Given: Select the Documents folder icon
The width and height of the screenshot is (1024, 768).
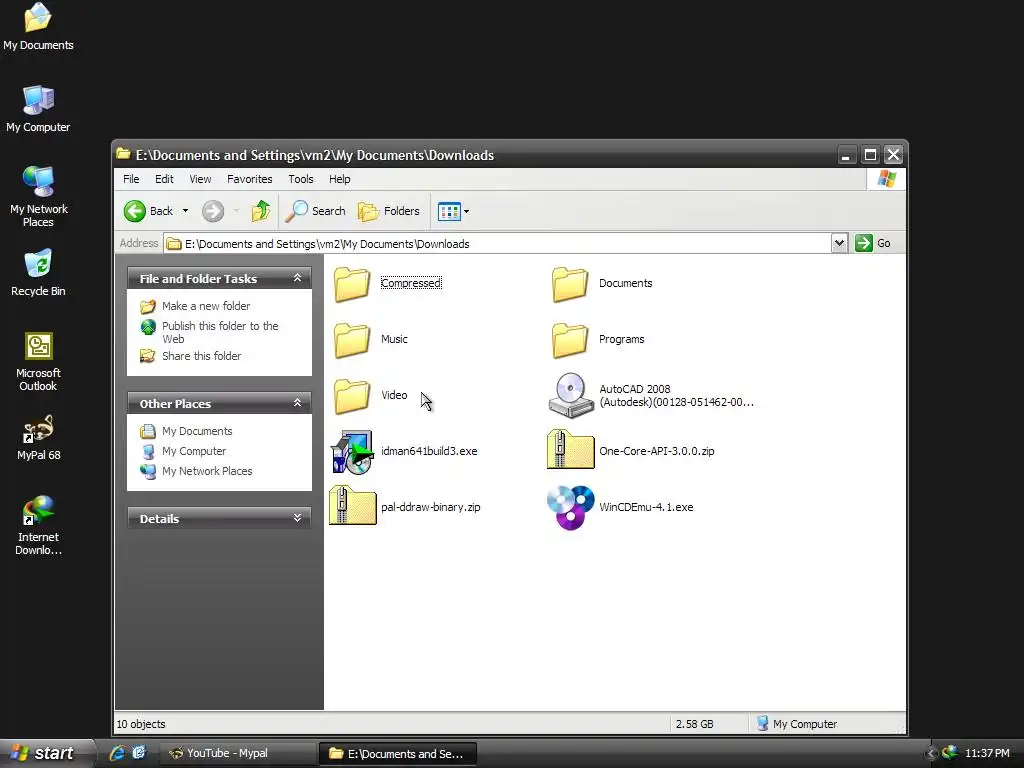Looking at the screenshot, I should pos(570,283).
